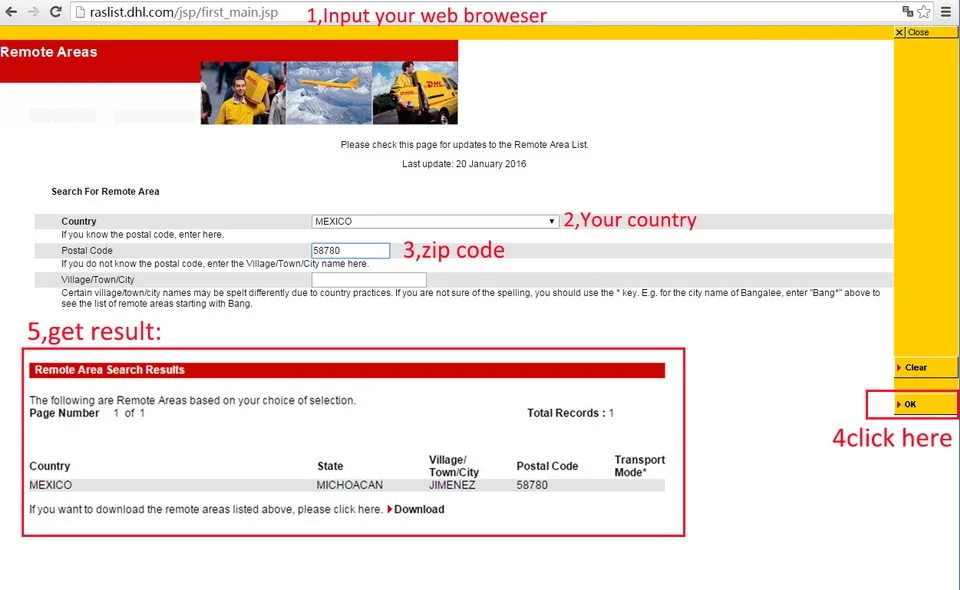
Task: Click the Page Number label
Action: 64,413
